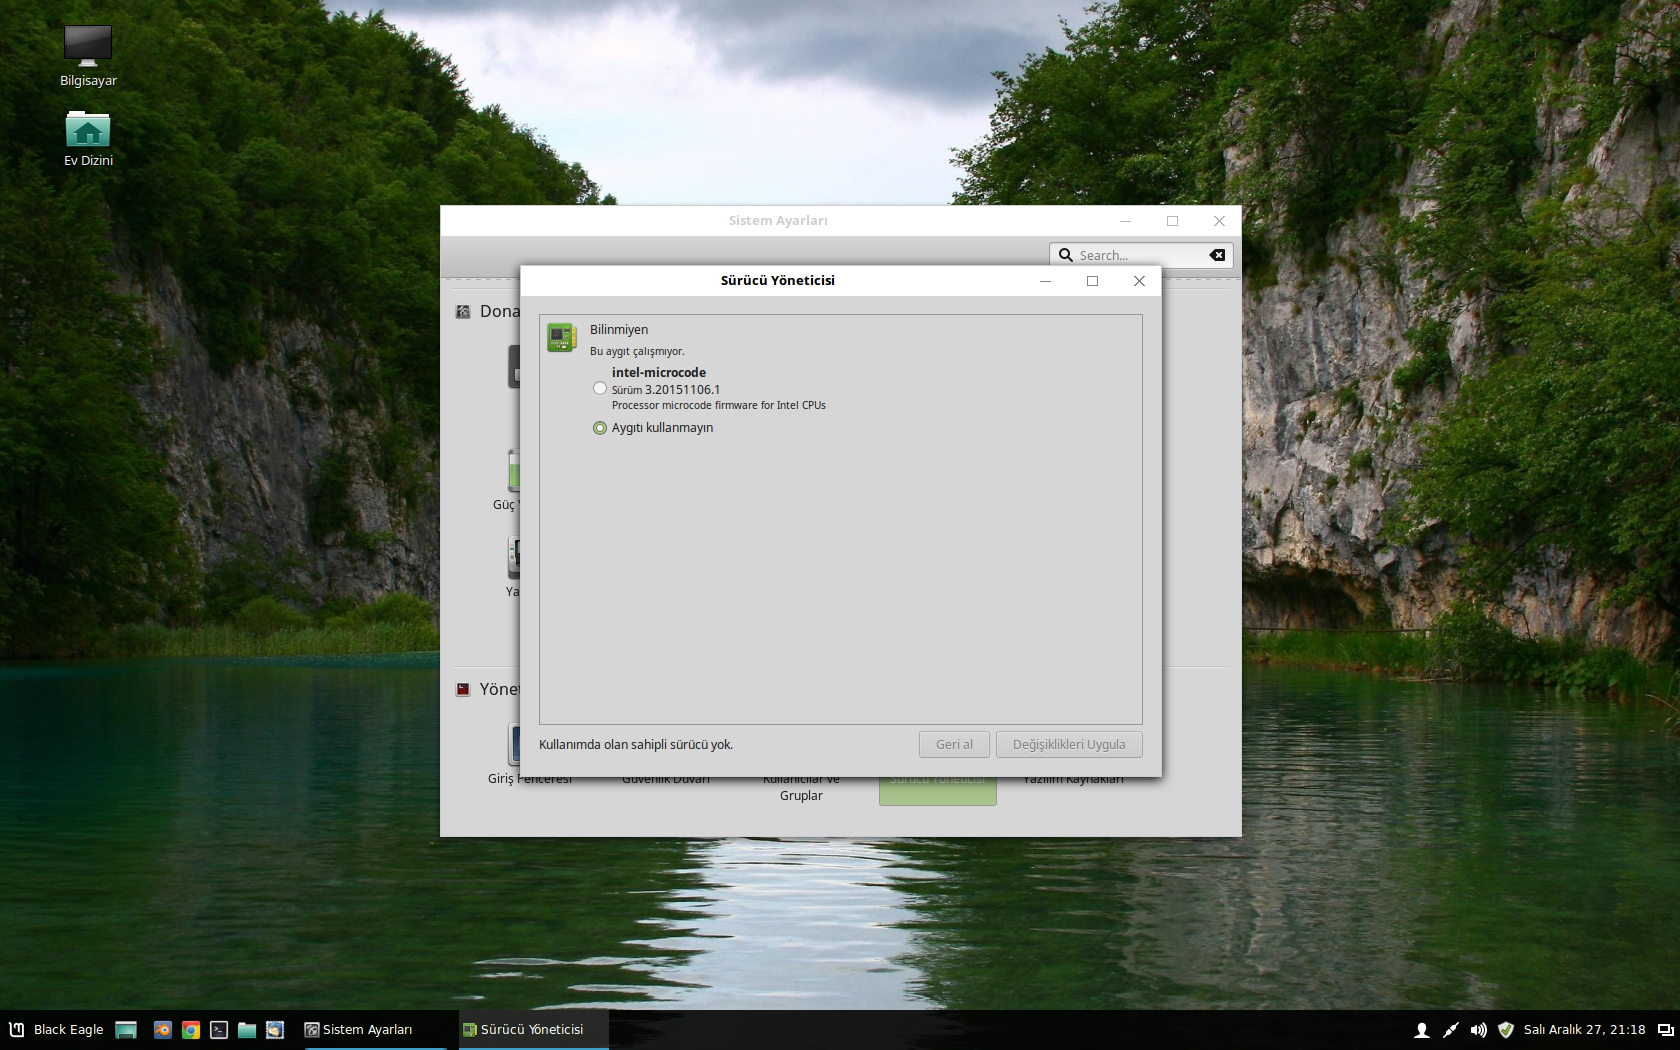Click the 'Geri al' button
The image size is (1680, 1050).
tap(954, 744)
